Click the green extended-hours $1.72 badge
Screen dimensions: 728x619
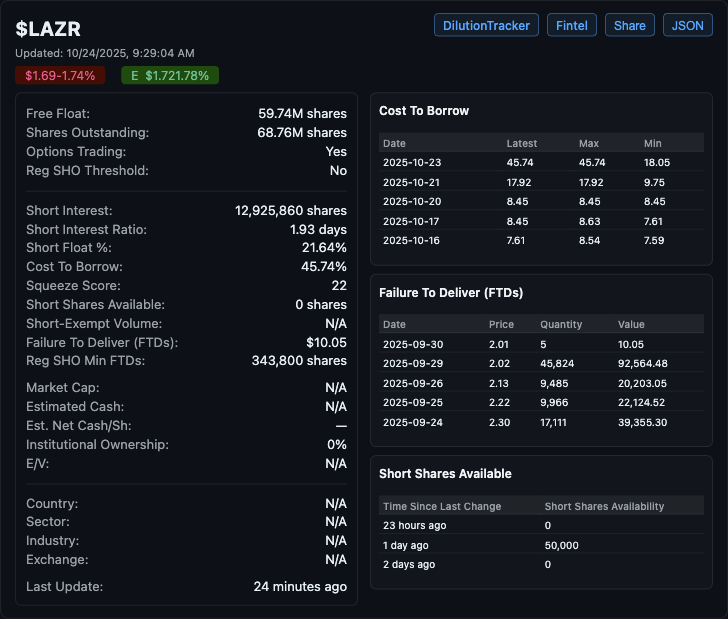(170, 75)
